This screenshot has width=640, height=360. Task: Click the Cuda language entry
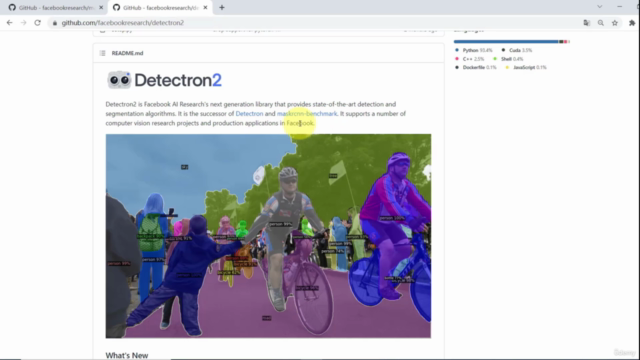pos(517,50)
